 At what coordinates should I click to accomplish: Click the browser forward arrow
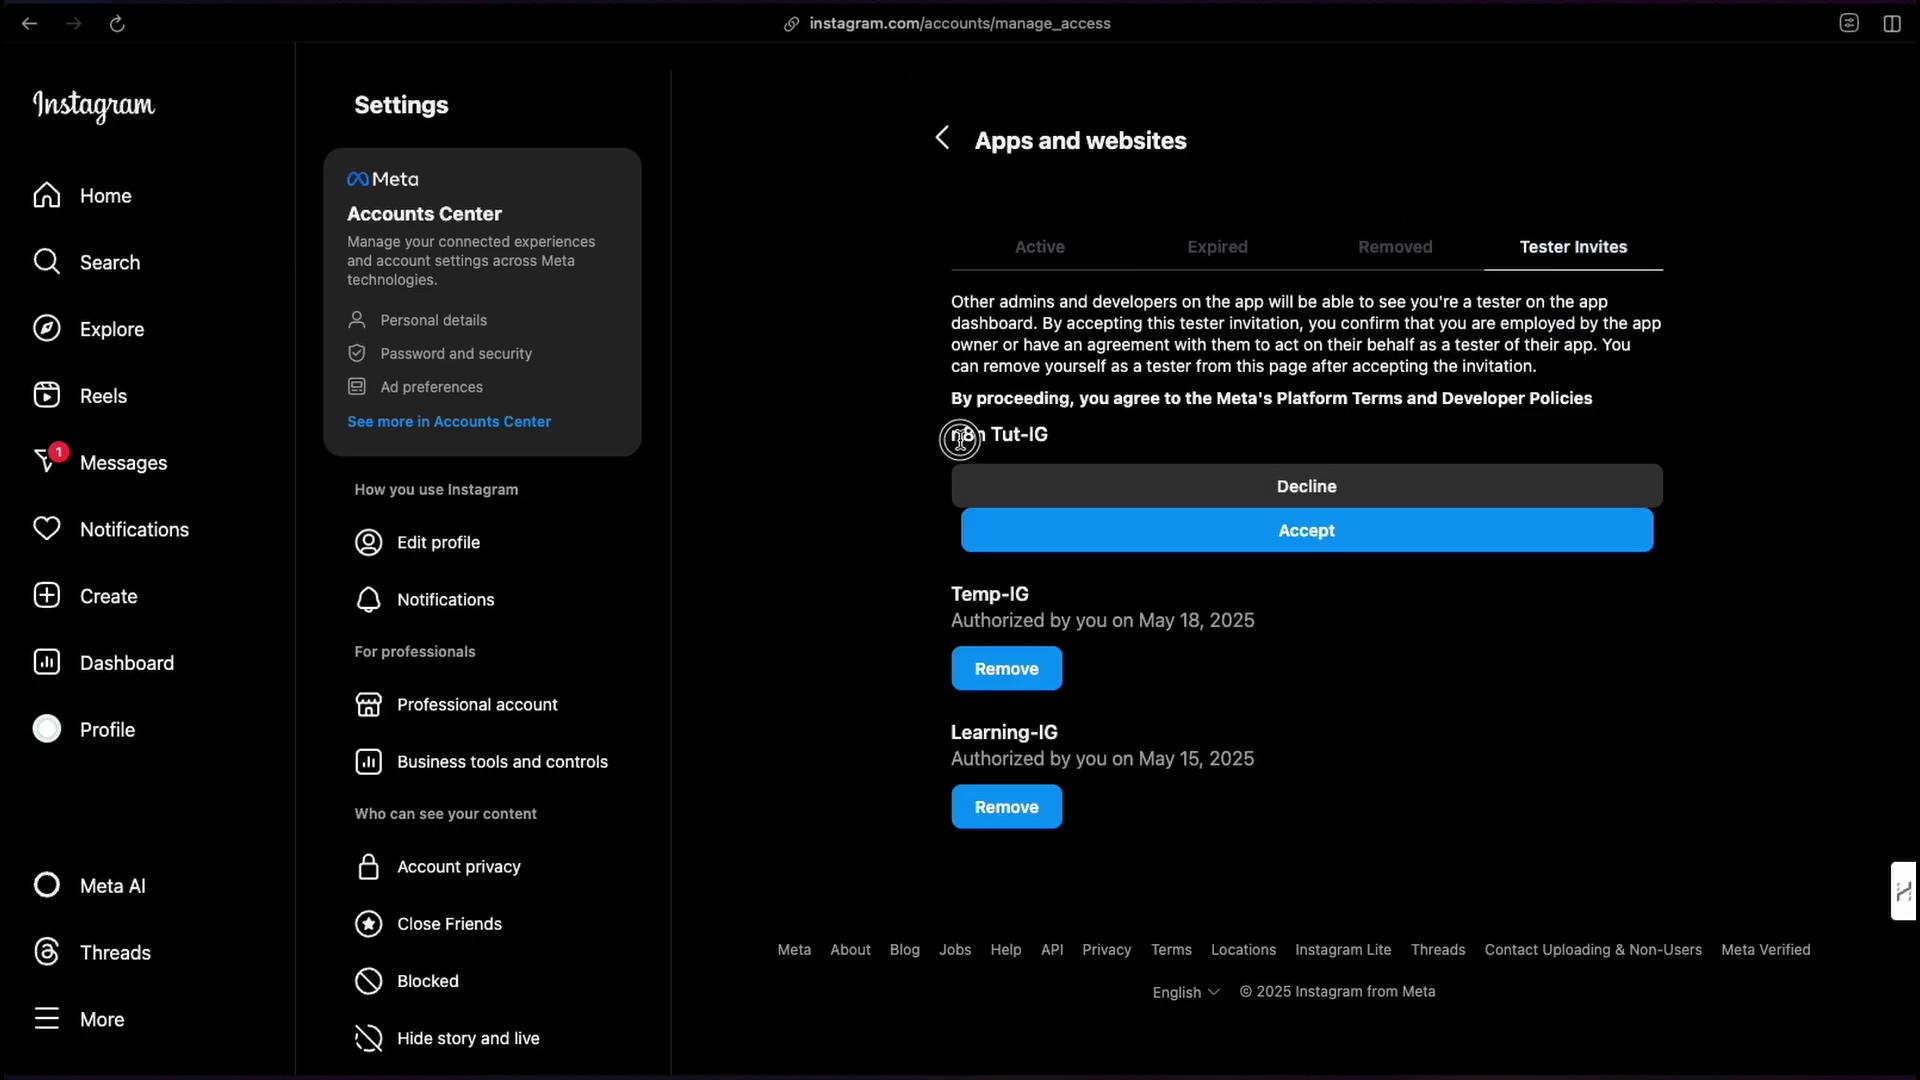(74, 23)
